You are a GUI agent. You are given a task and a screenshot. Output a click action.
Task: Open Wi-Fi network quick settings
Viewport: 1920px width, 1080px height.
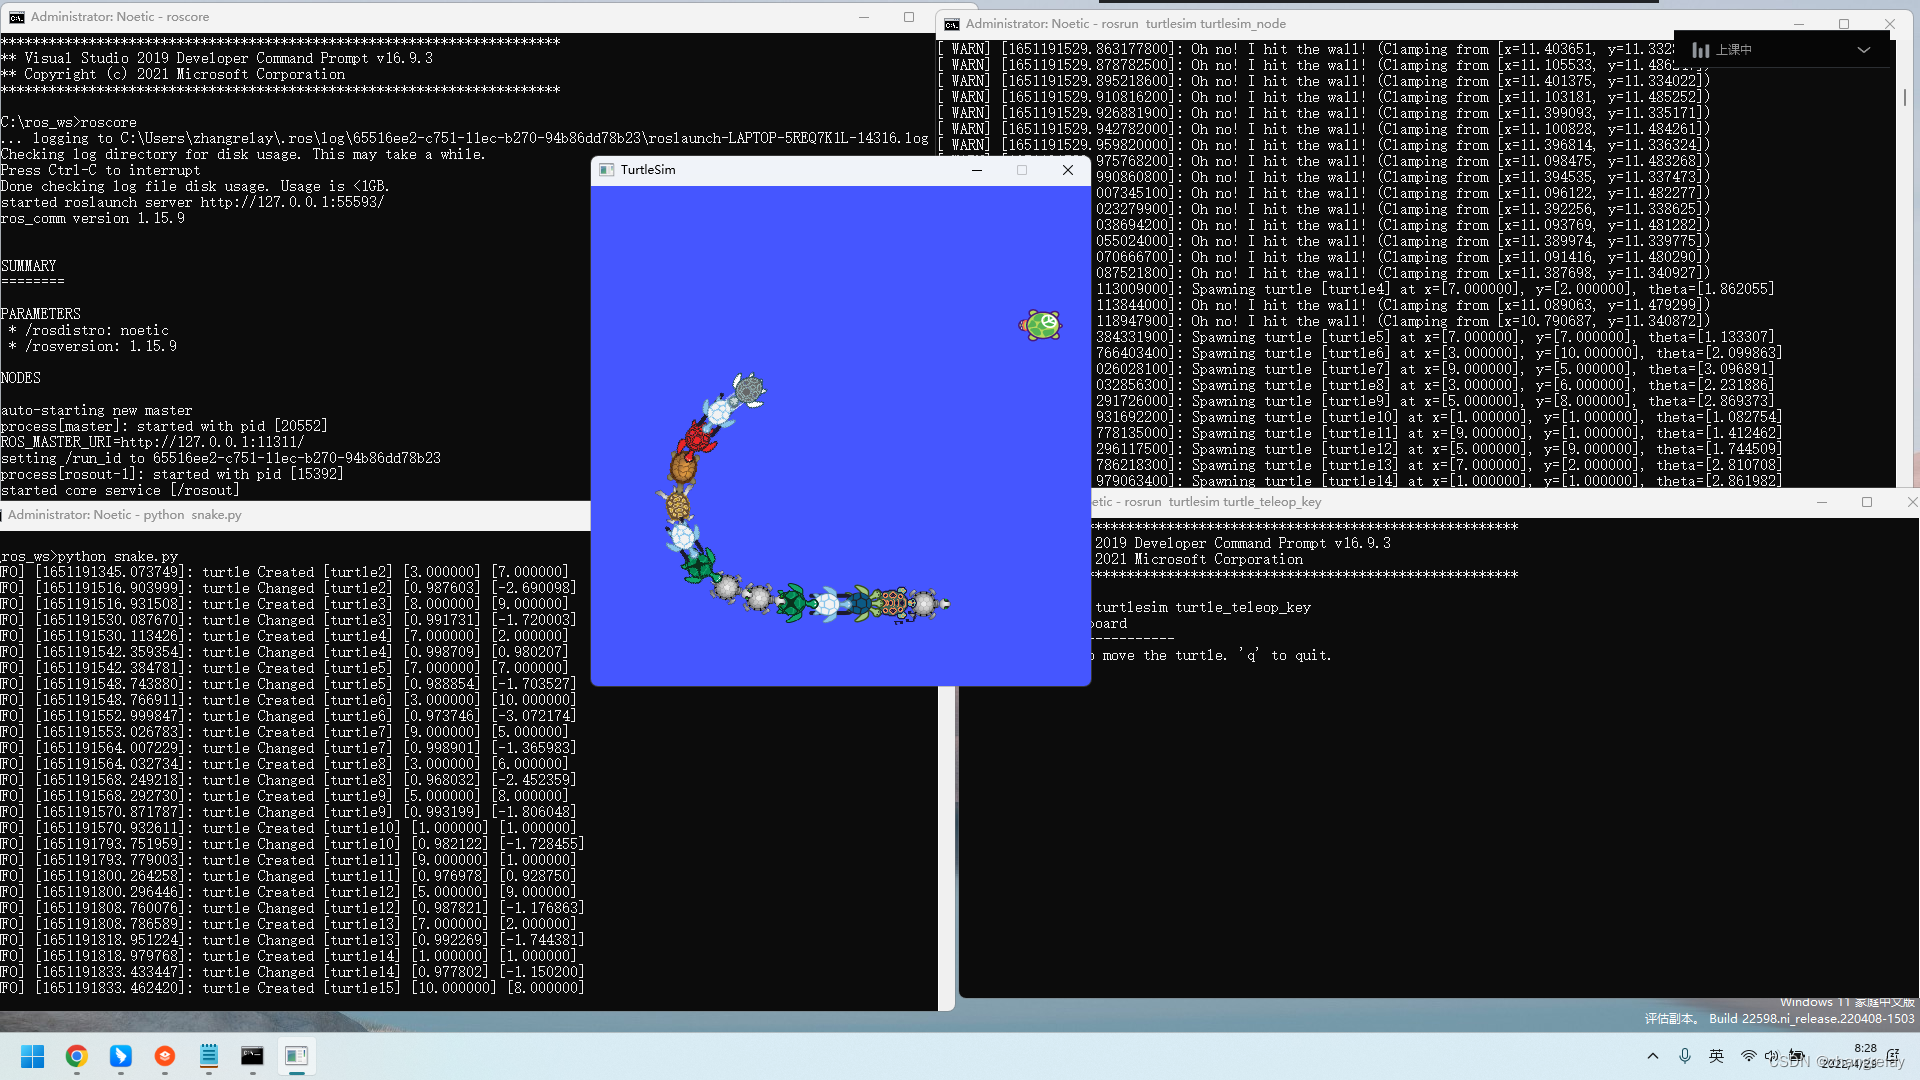[x=1748, y=1056]
